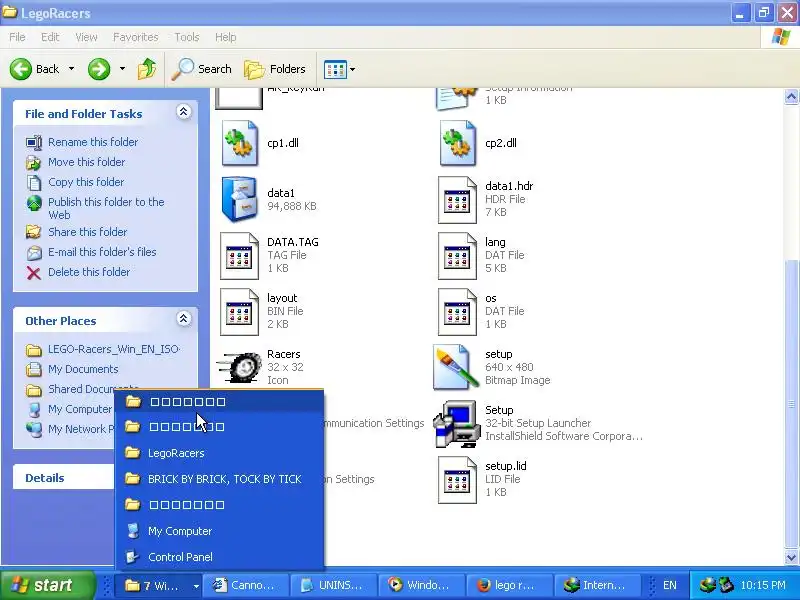Select the cp2.dll file icon
This screenshot has width=800, height=600.
458,143
